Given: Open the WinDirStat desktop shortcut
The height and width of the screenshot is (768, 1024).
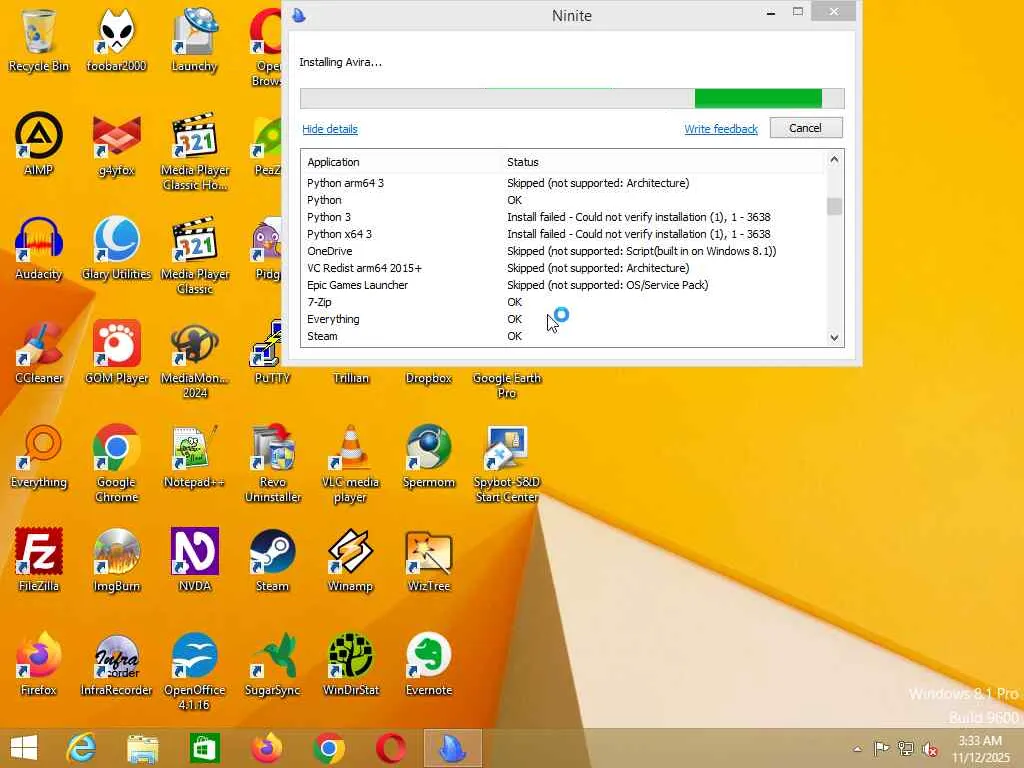Looking at the screenshot, I should click(x=350, y=664).
